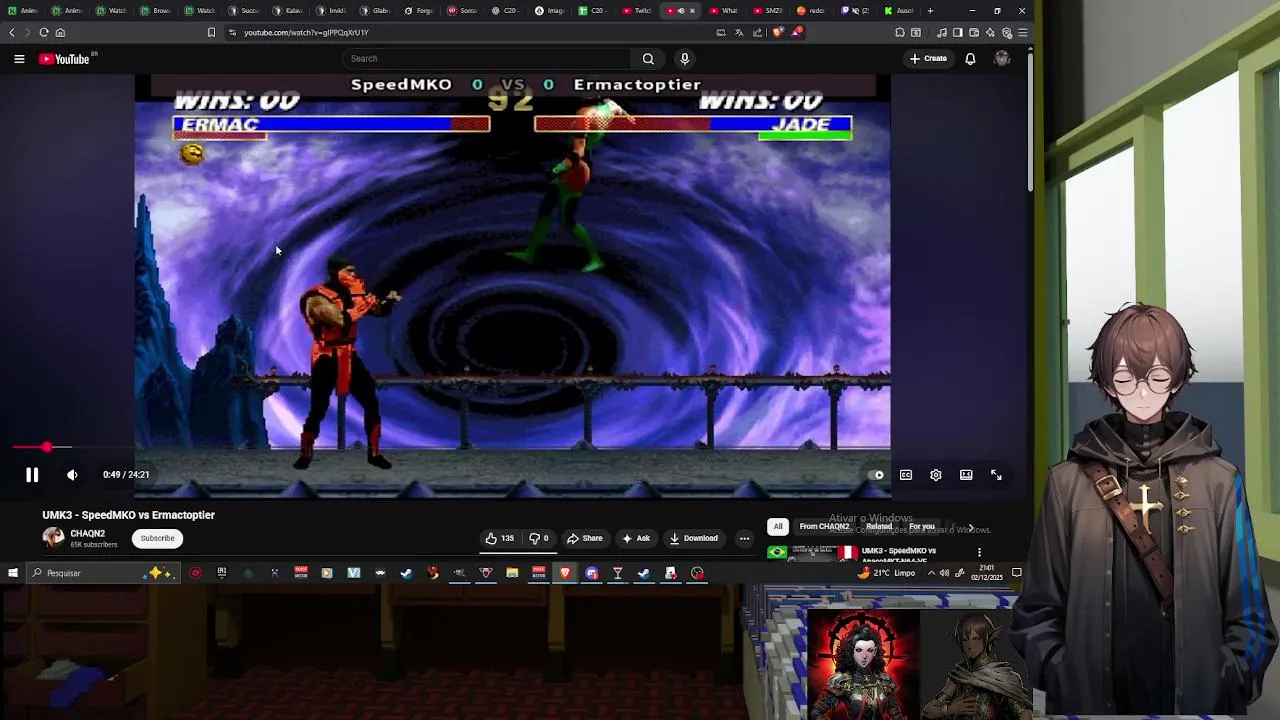Open the Brave Rewards triangle icon

796,32
